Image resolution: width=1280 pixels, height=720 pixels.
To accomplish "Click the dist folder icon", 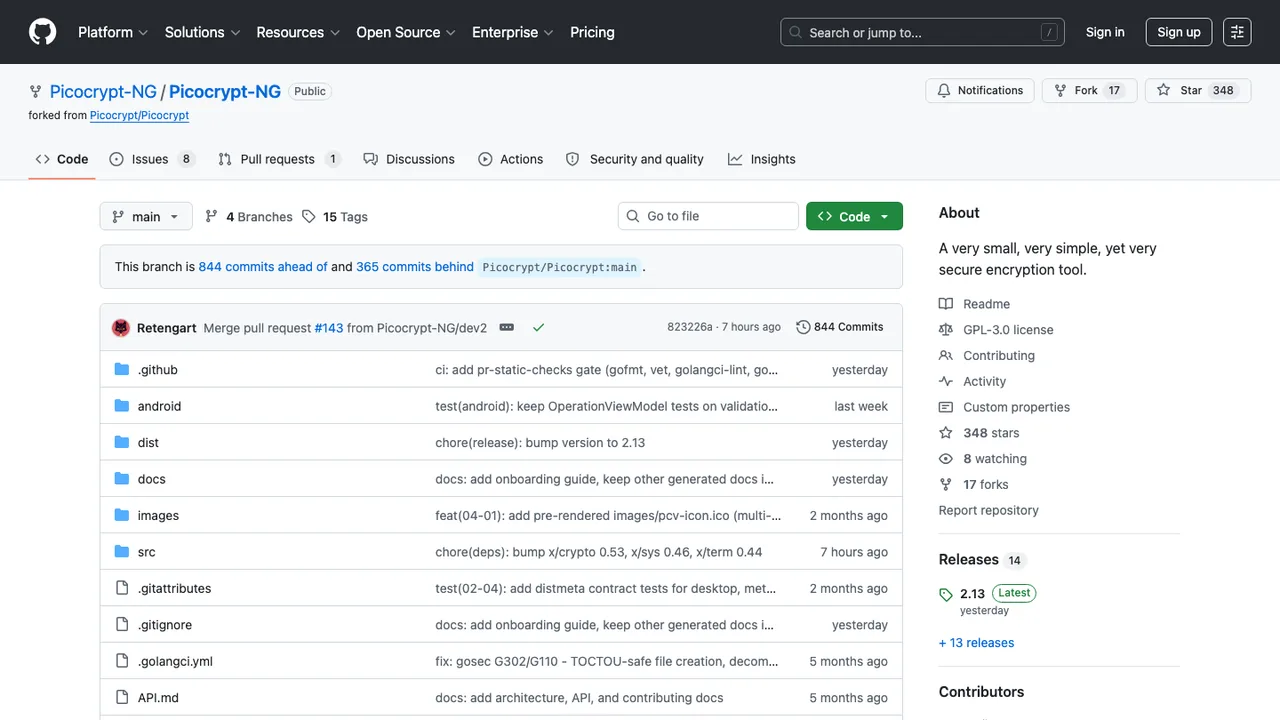I will tap(122, 443).
